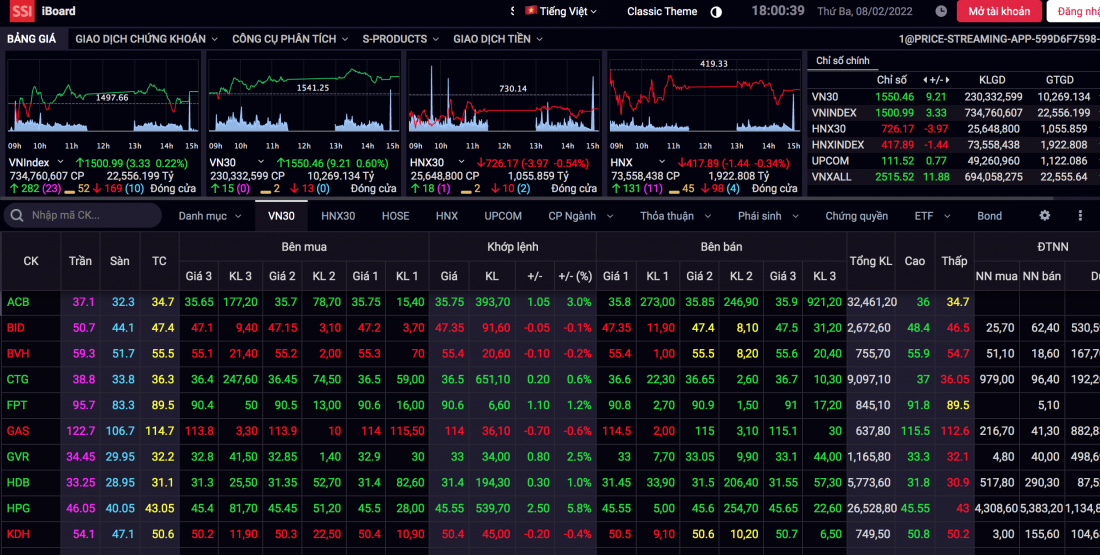Click the Vietnam flag language icon
This screenshot has height=555, width=1100.
[530, 11]
